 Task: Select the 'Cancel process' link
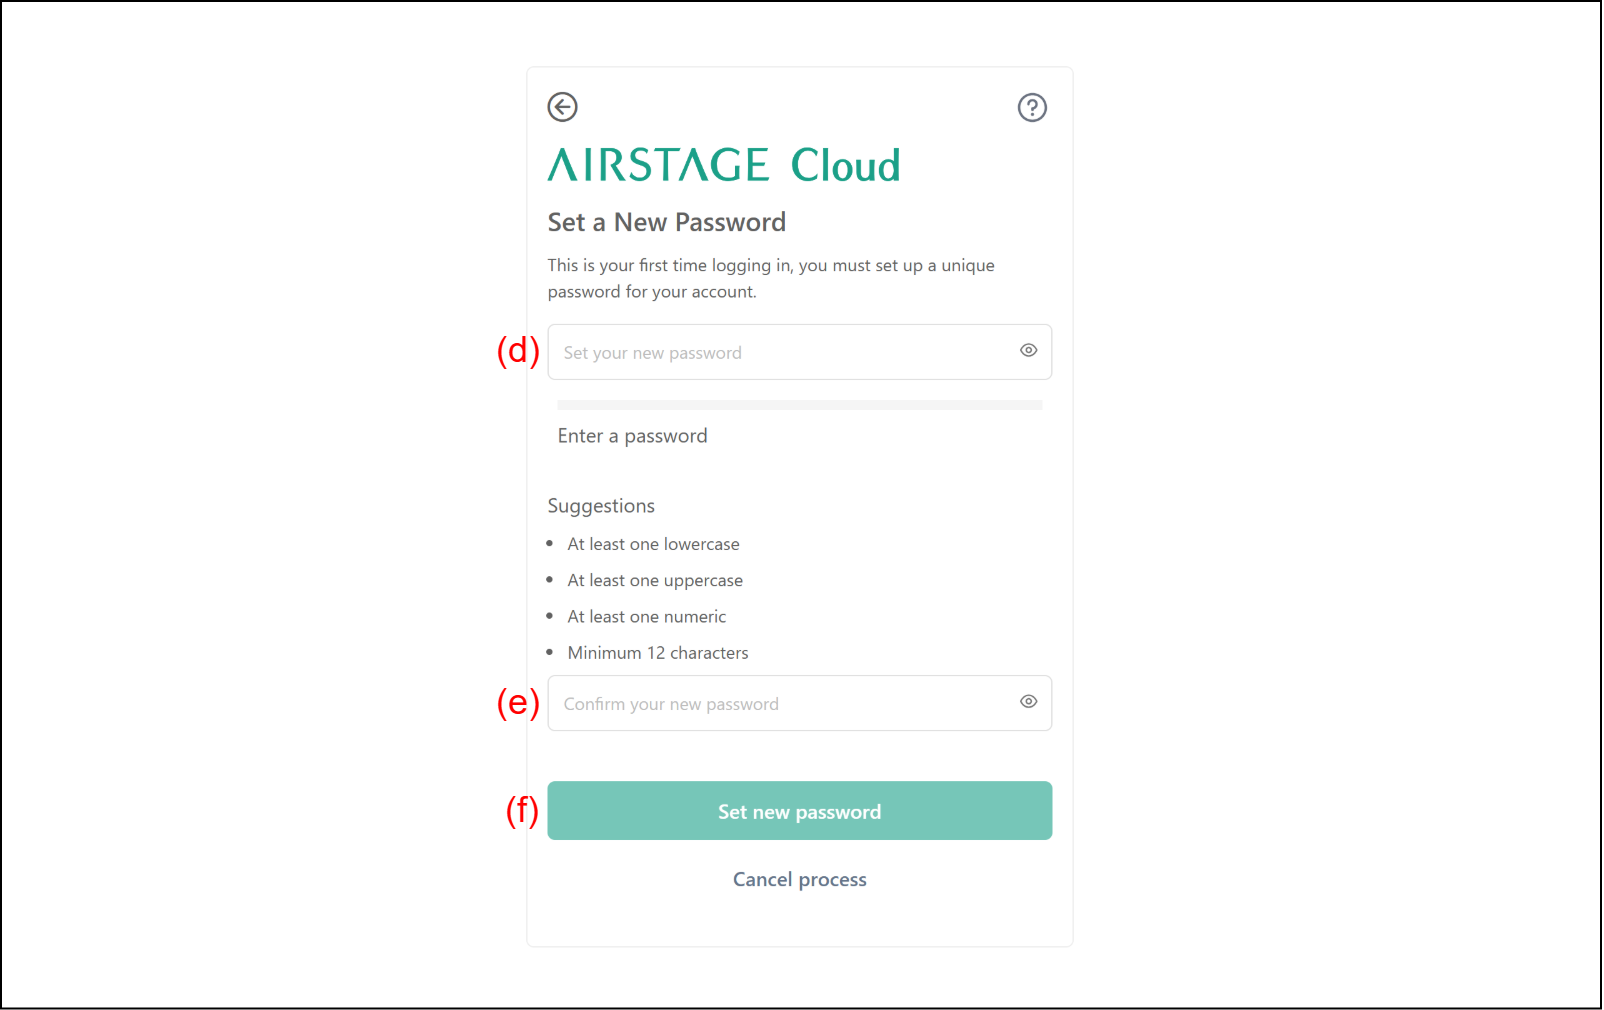pos(799,880)
